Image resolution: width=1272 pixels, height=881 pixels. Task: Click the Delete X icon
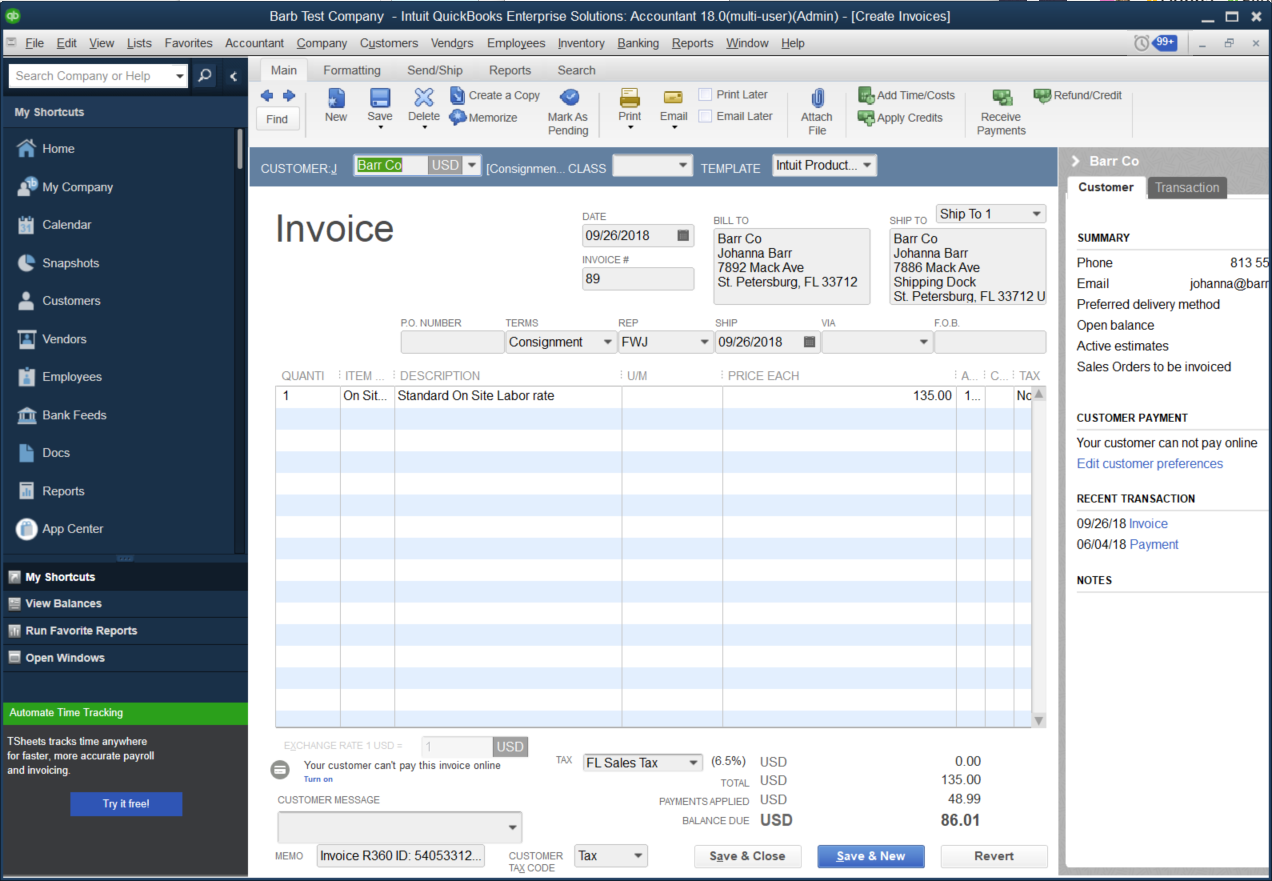coord(424,97)
